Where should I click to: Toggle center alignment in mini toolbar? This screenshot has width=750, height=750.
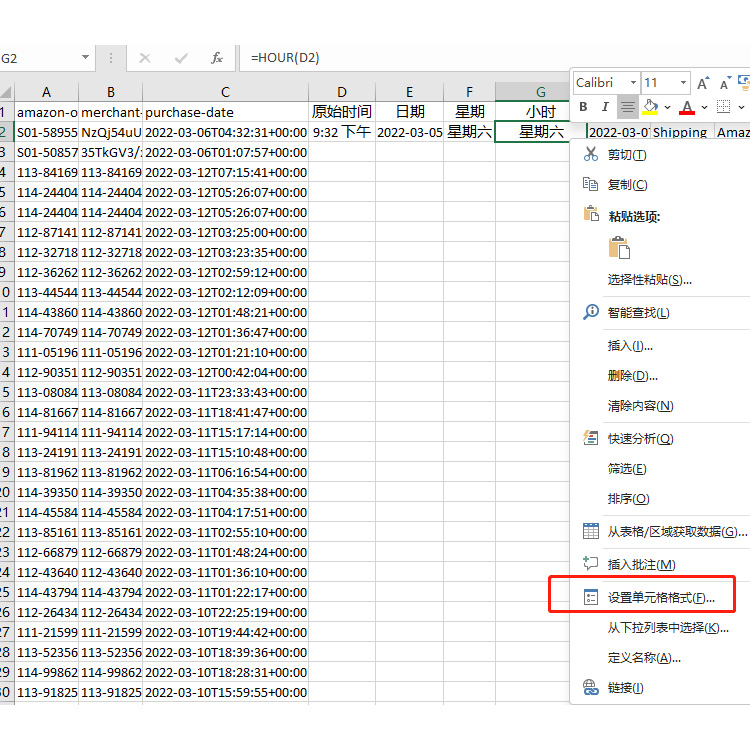[627, 107]
